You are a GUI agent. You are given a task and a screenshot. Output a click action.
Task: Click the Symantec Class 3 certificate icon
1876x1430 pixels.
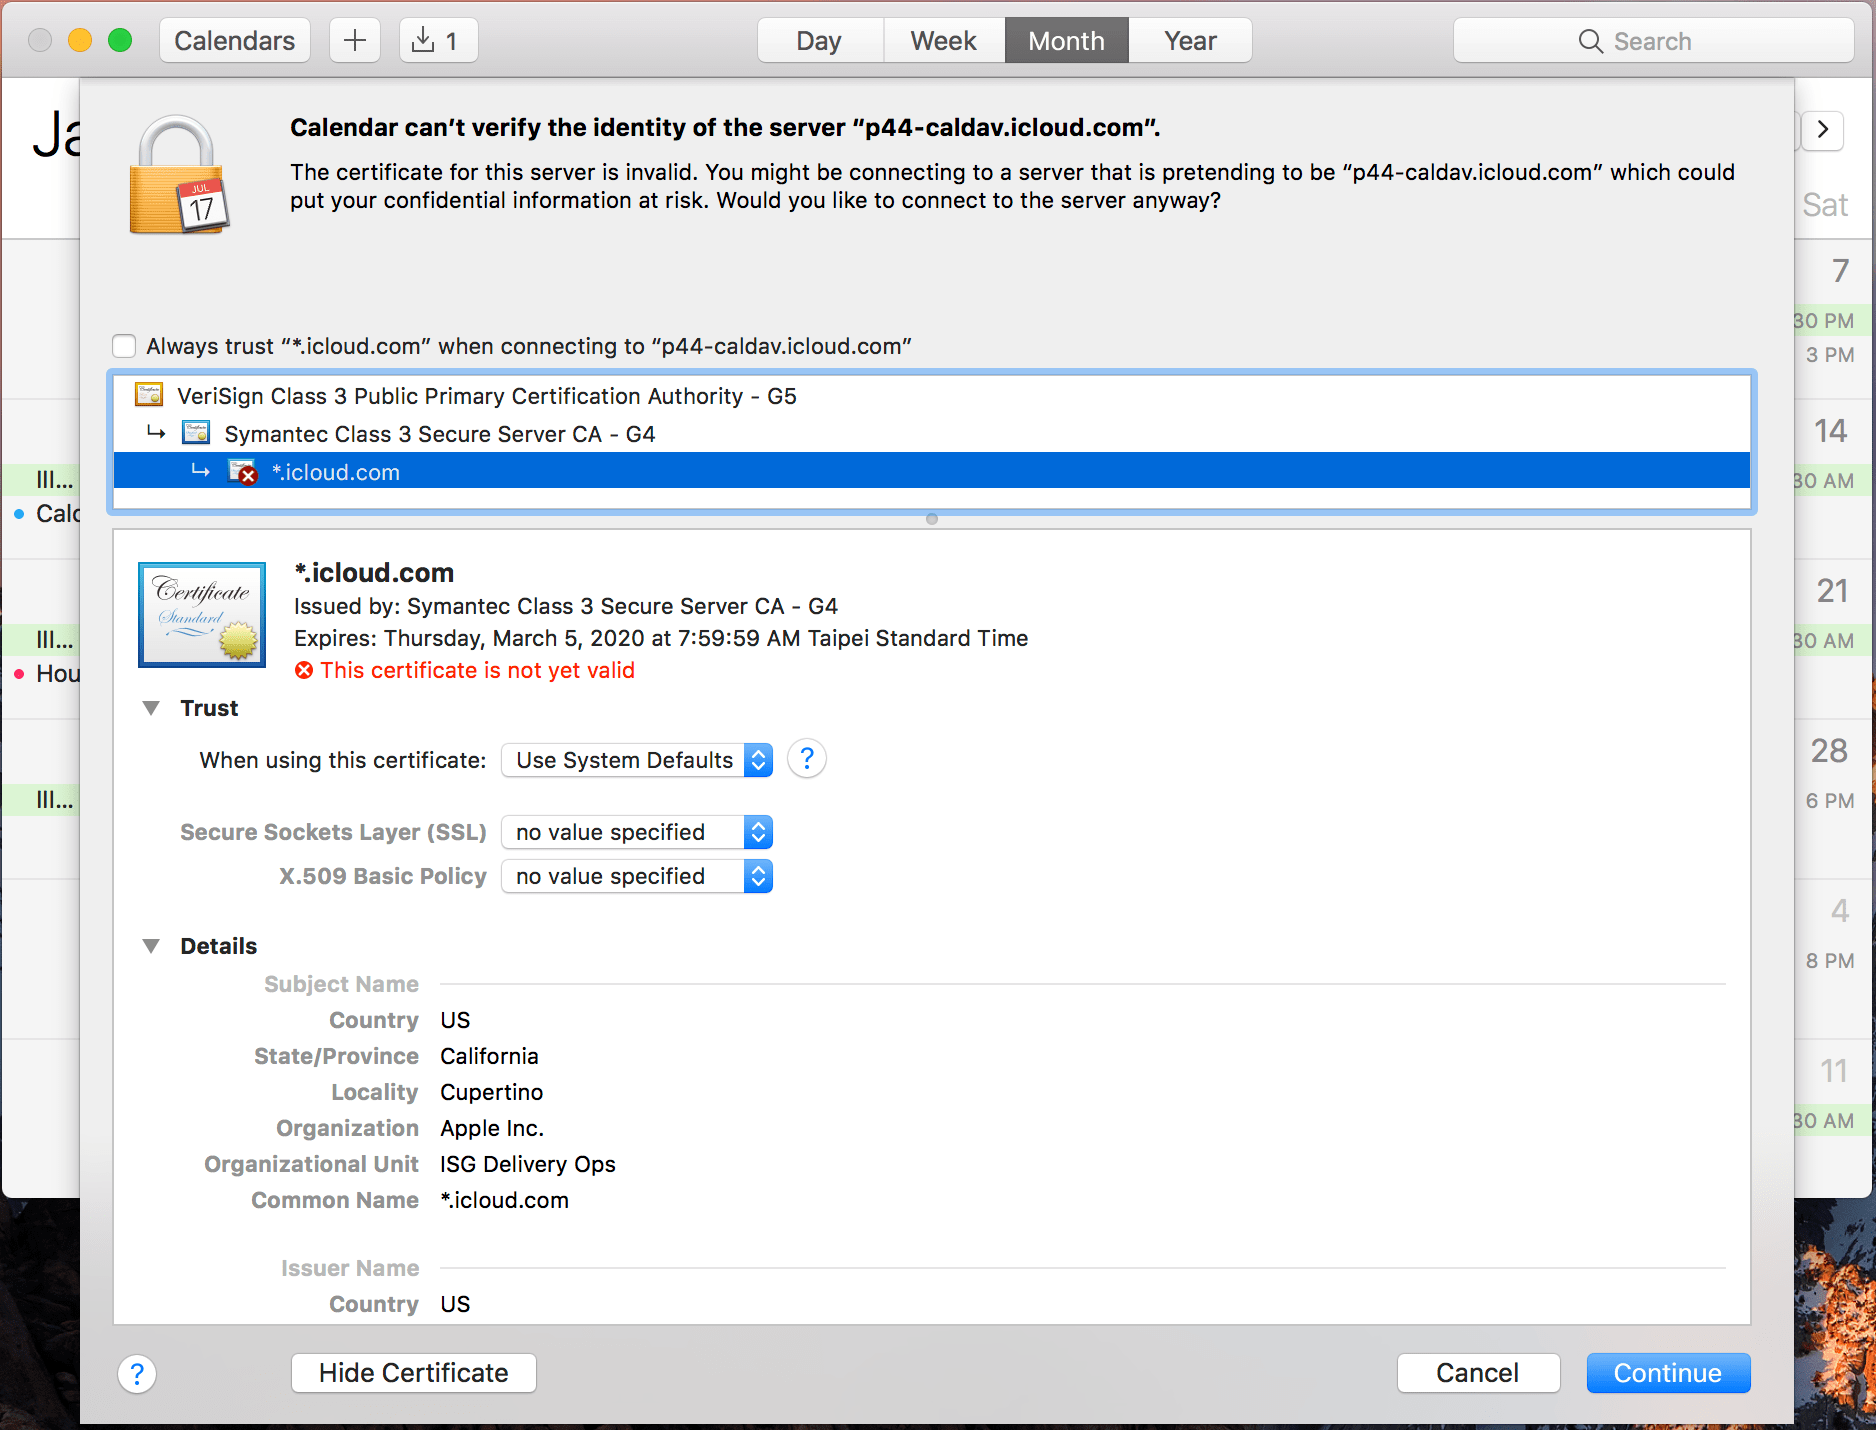pos(196,433)
